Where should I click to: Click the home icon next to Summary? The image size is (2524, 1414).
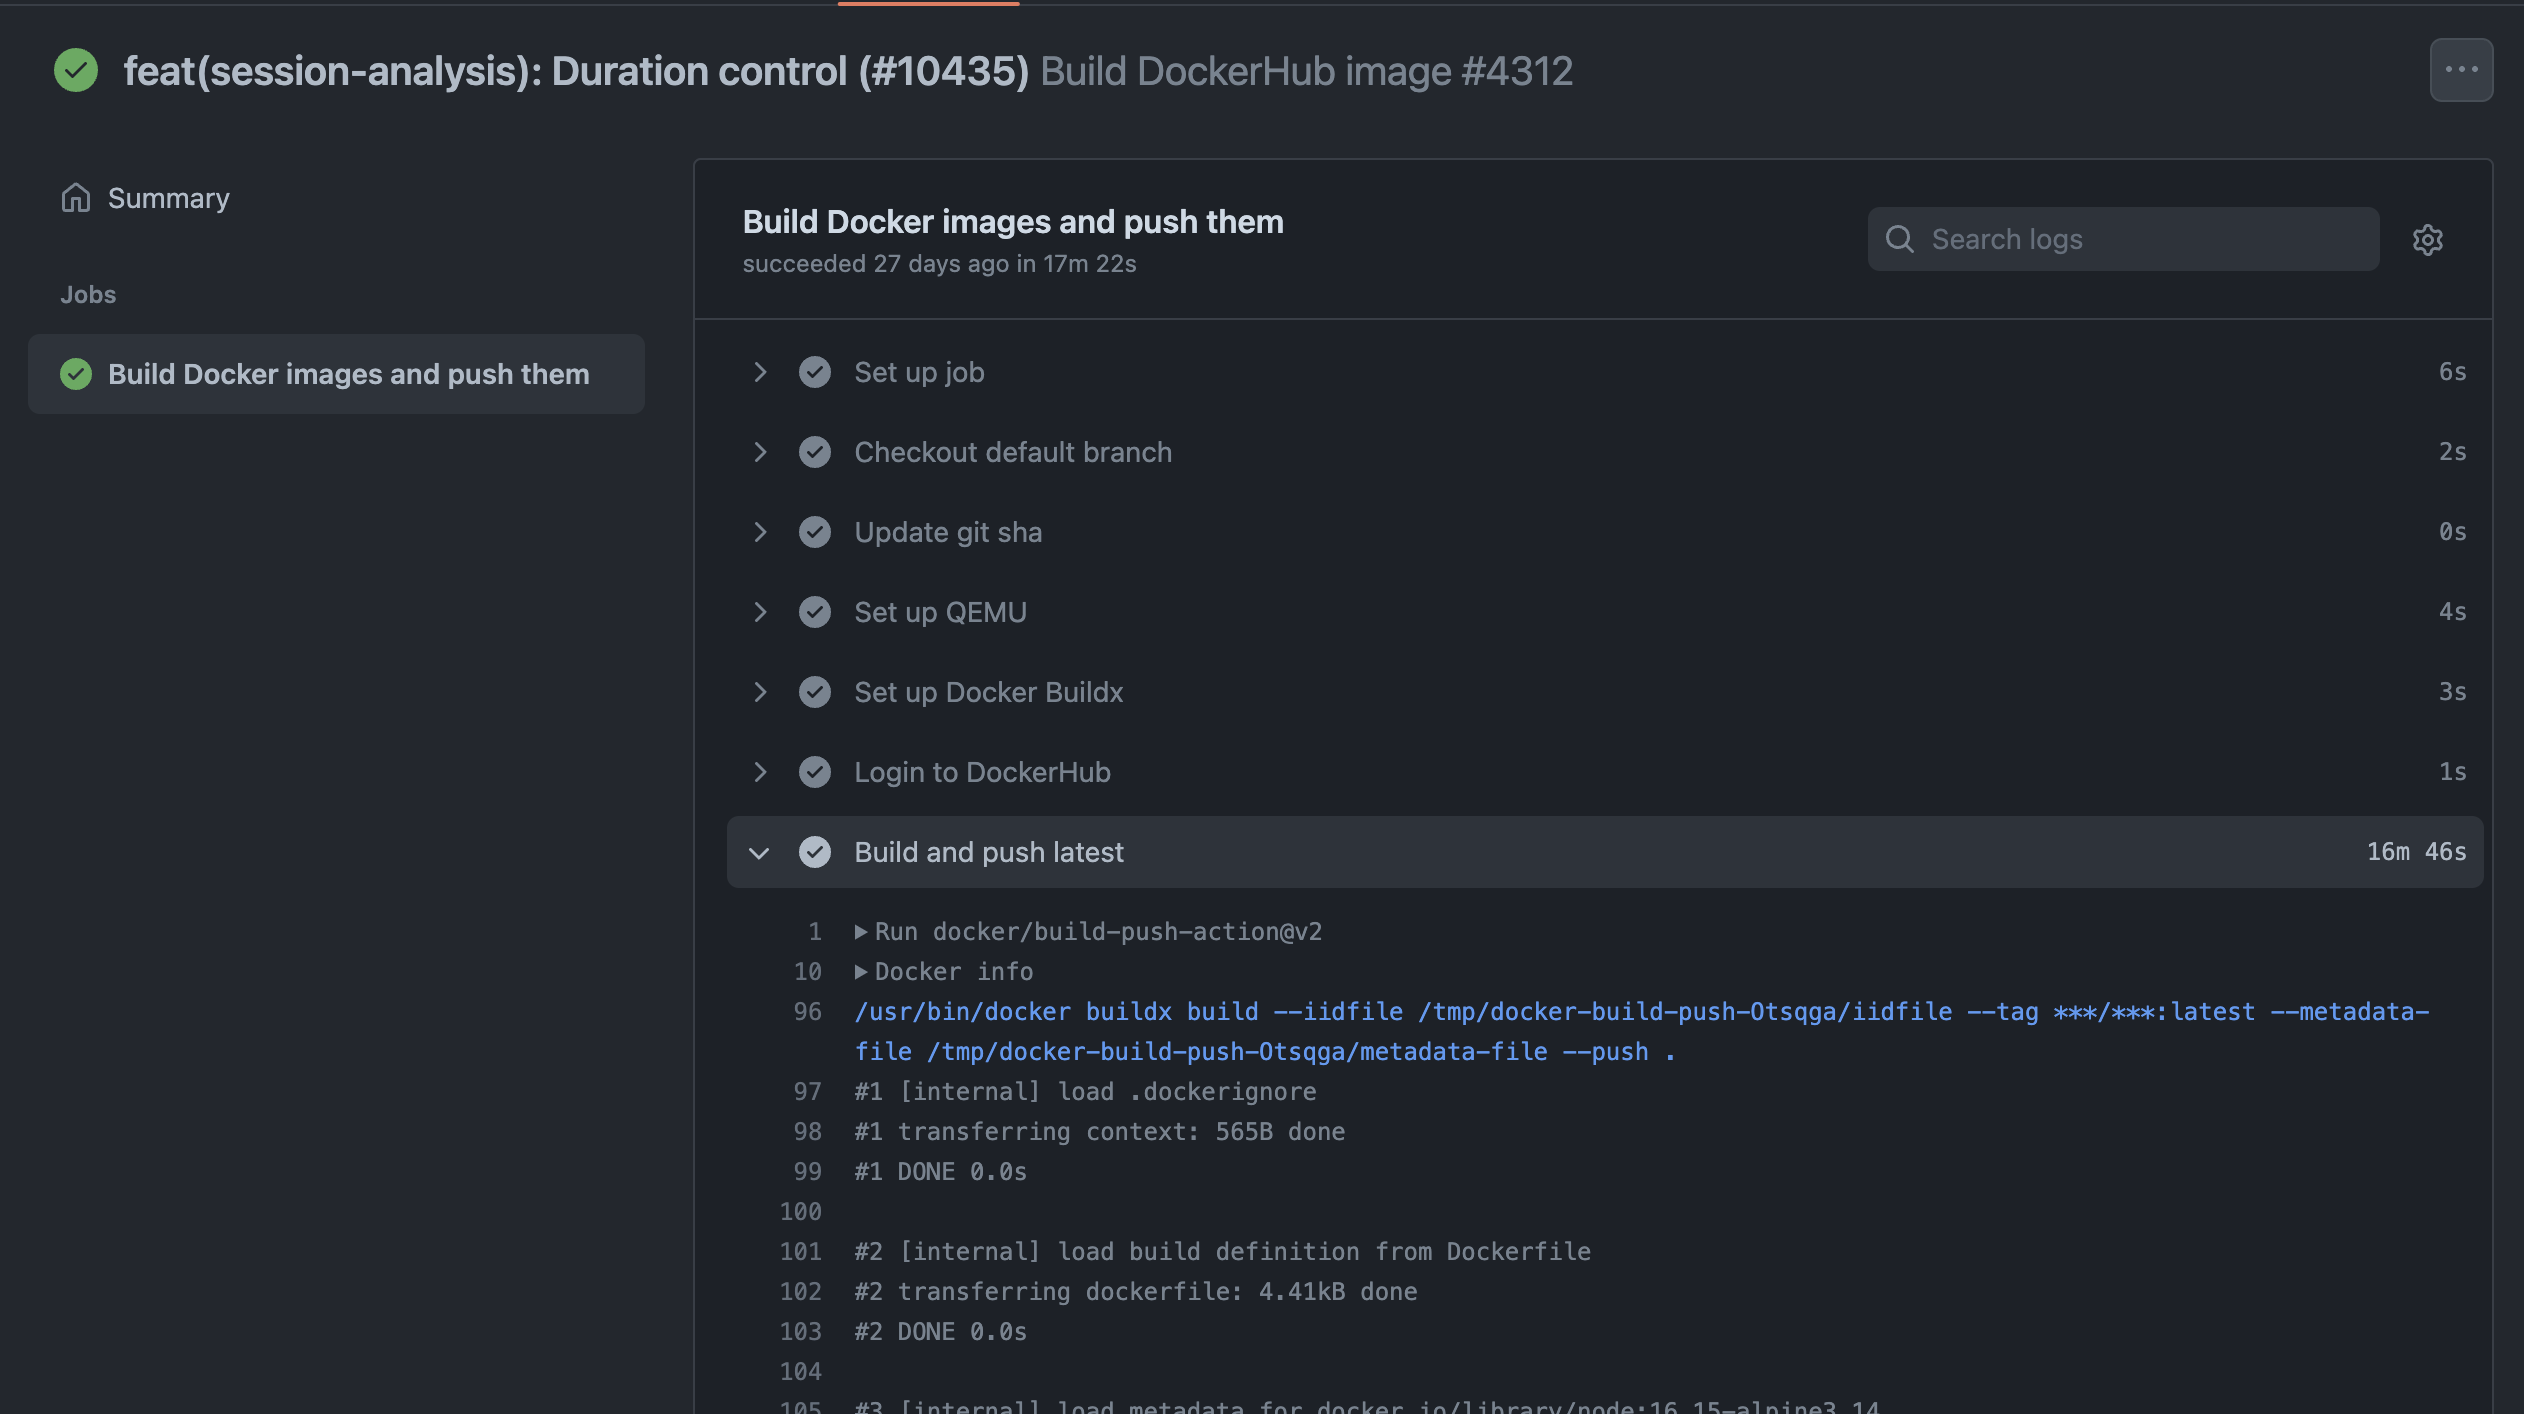pos(75,197)
